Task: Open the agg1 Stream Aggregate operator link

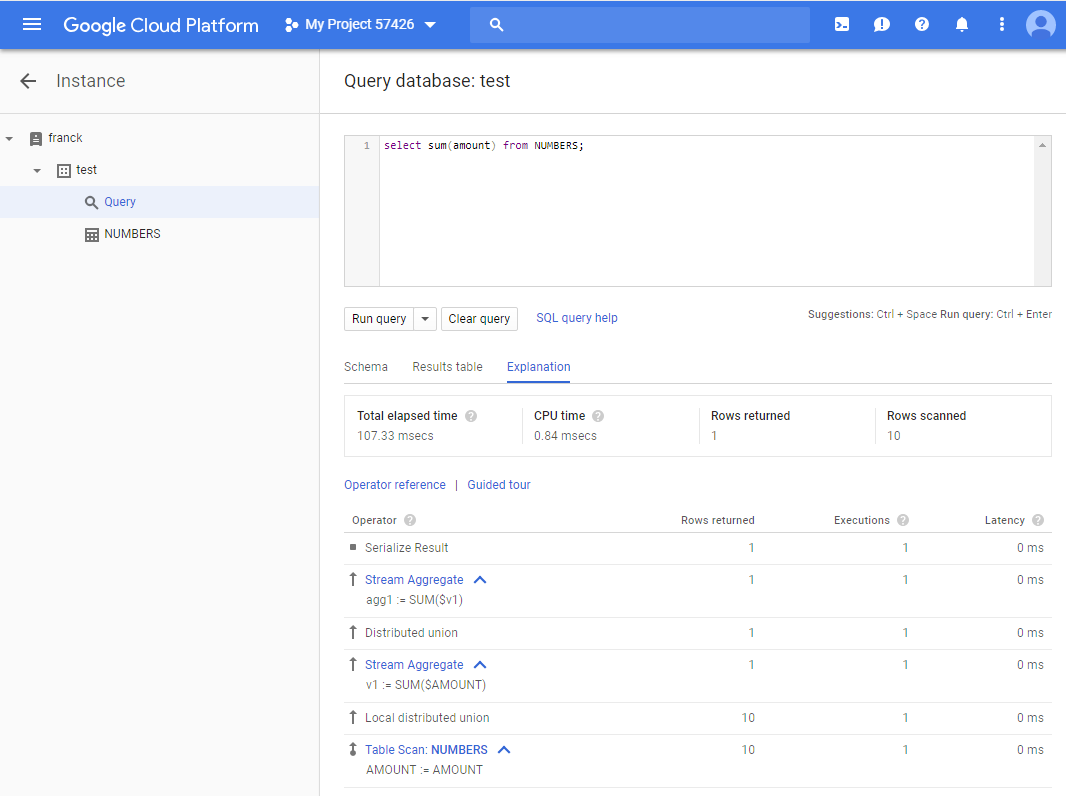Action: click(x=414, y=580)
